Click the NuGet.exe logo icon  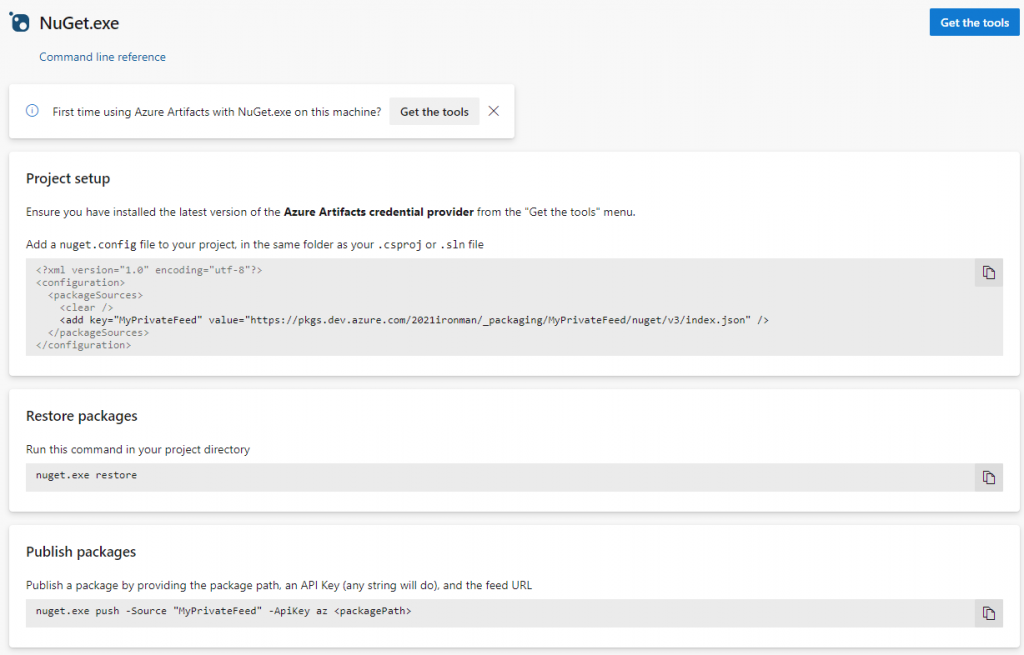pos(19,22)
